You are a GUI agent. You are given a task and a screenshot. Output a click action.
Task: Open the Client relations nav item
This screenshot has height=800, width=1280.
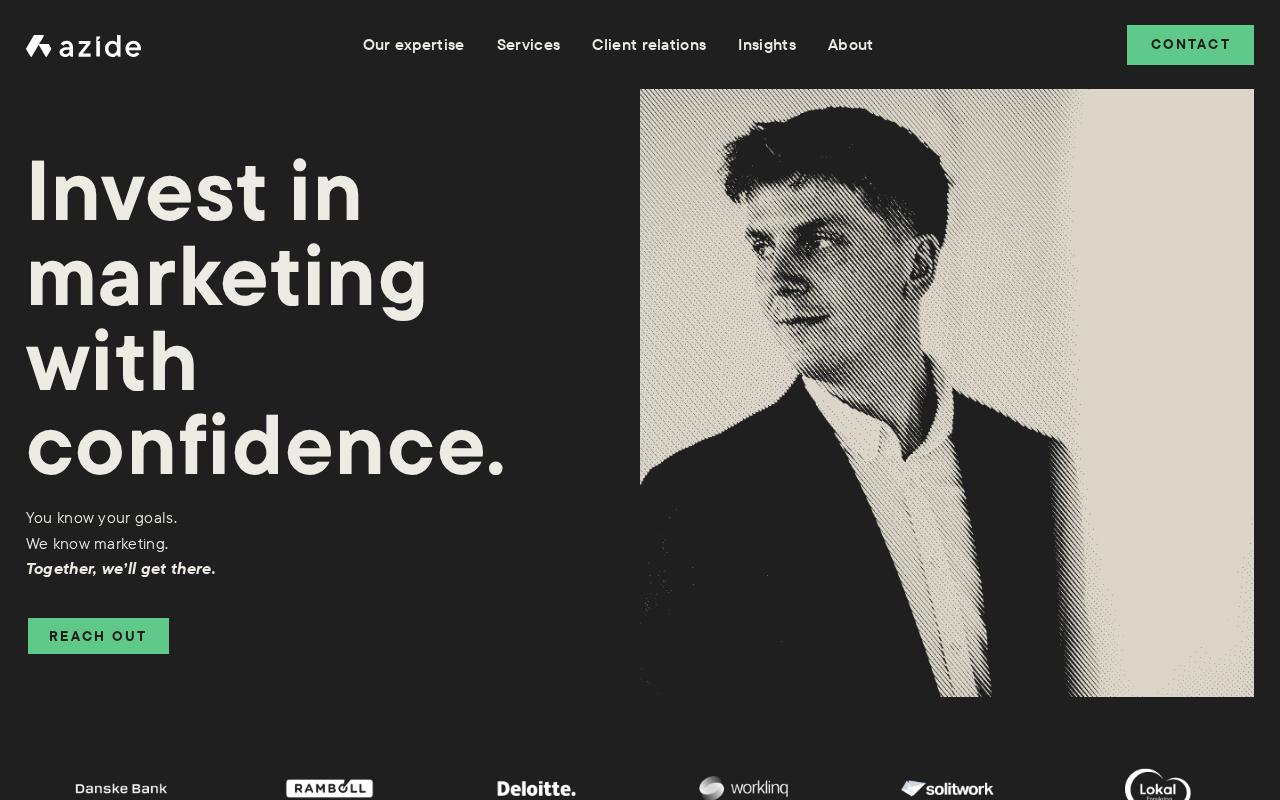click(649, 45)
